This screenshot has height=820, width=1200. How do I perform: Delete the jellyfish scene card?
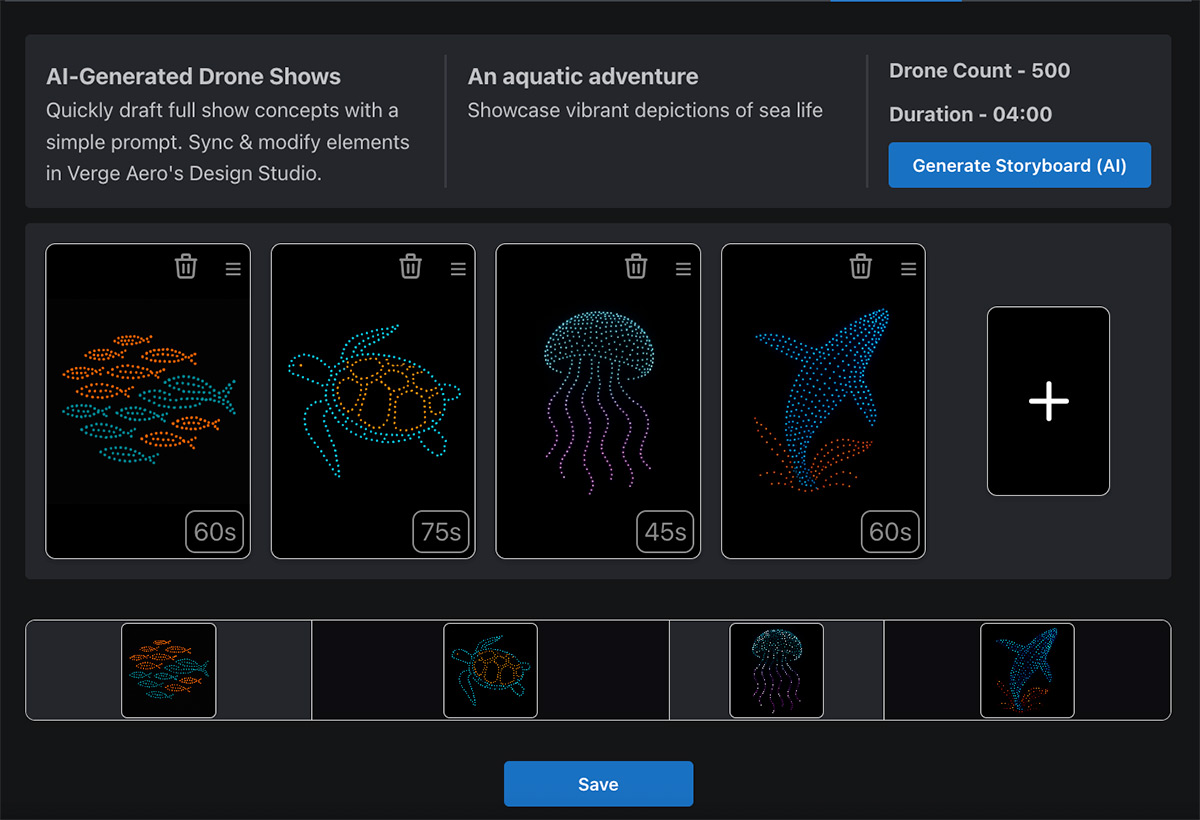pyautogui.click(x=636, y=266)
